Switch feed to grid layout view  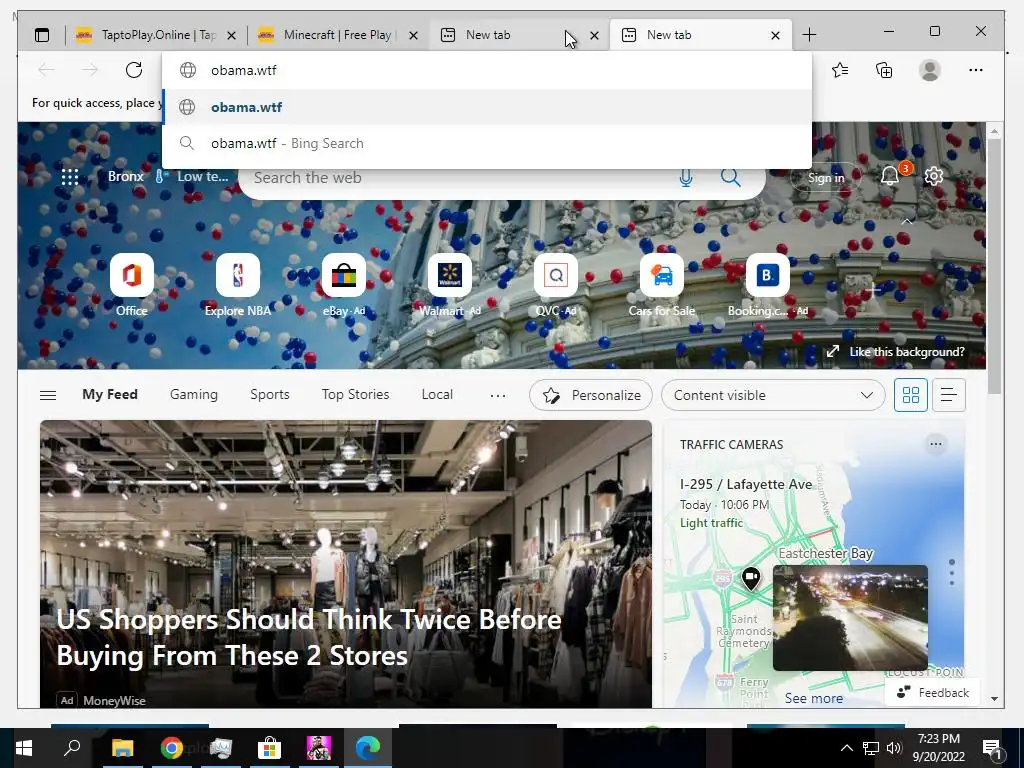click(x=910, y=395)
